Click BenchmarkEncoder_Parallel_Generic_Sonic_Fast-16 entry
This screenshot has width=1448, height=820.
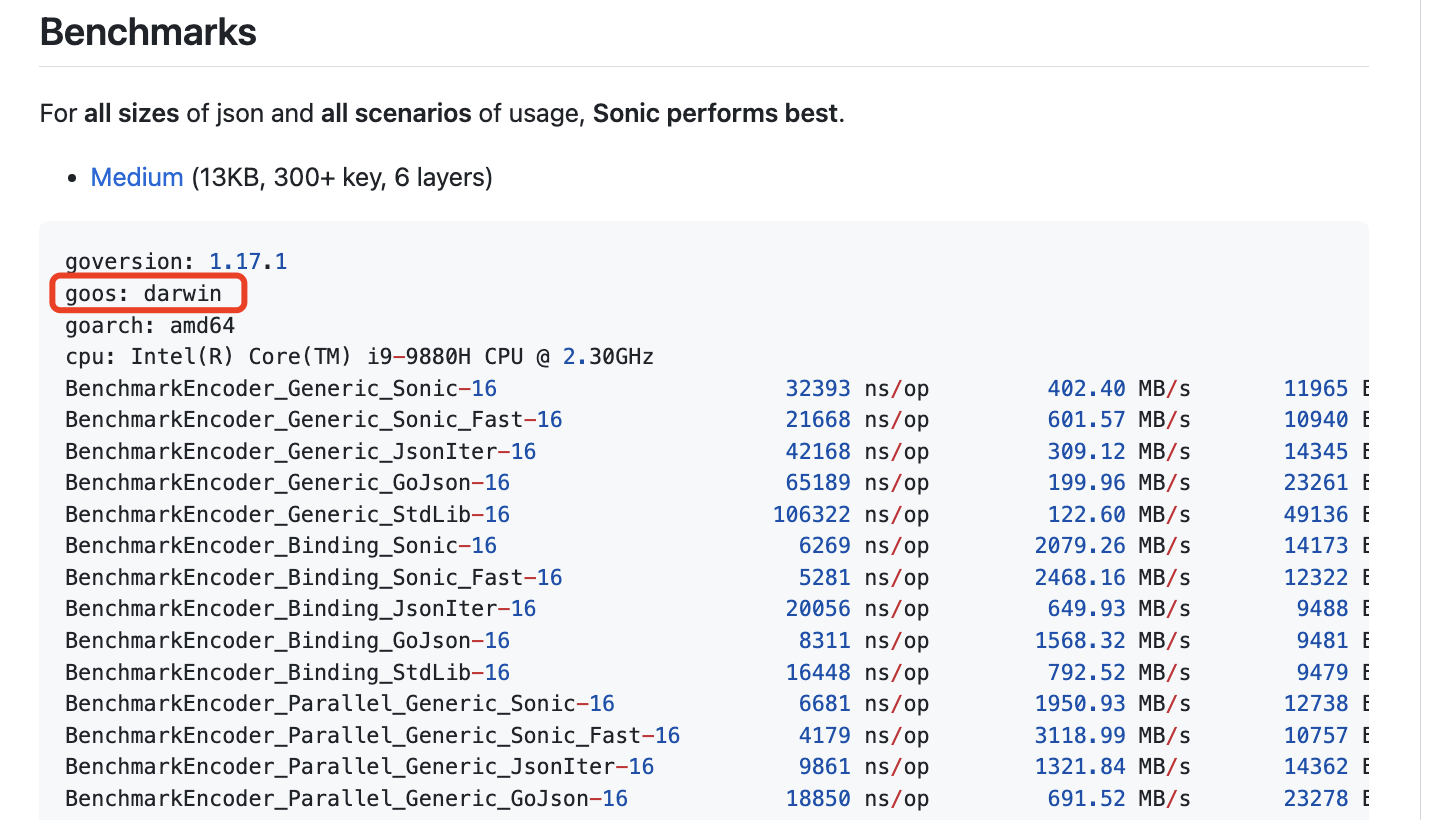[372, 736]
